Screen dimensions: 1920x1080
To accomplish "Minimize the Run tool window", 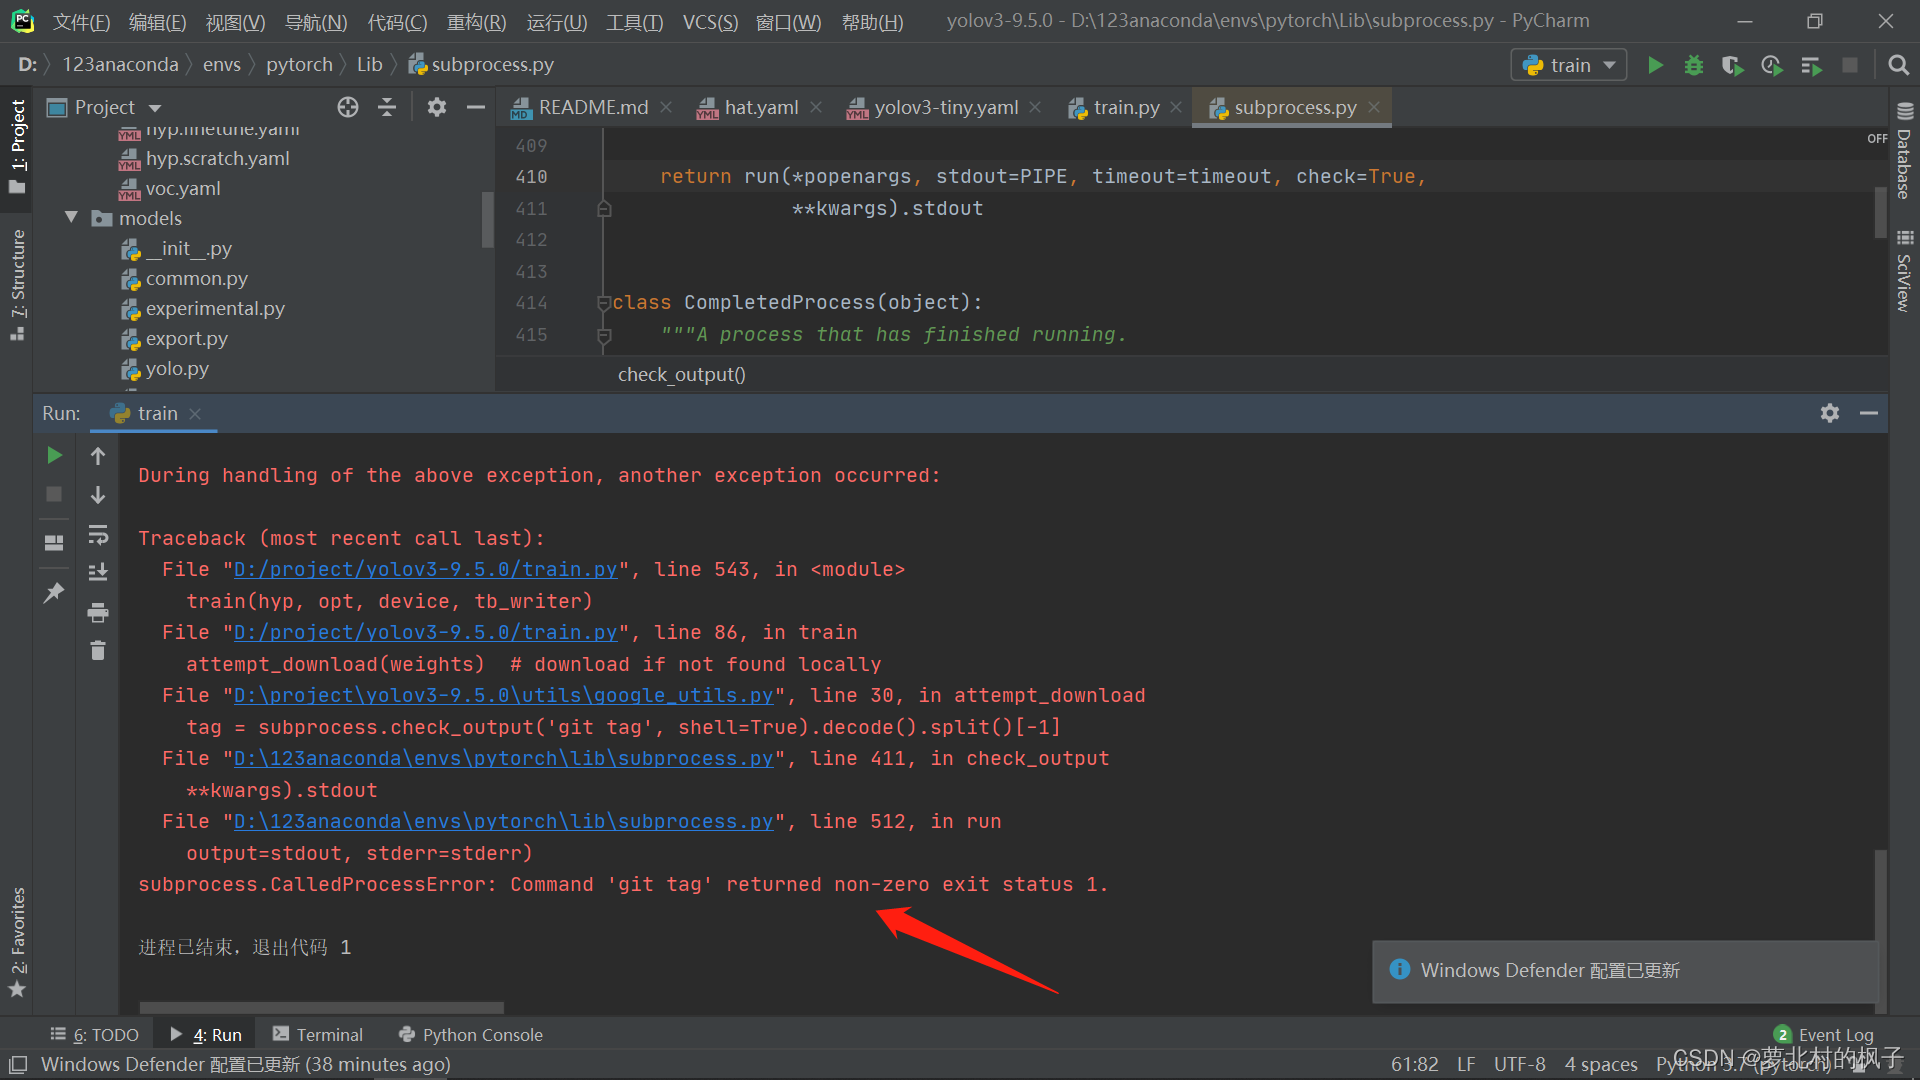I will click(1869, 413).
